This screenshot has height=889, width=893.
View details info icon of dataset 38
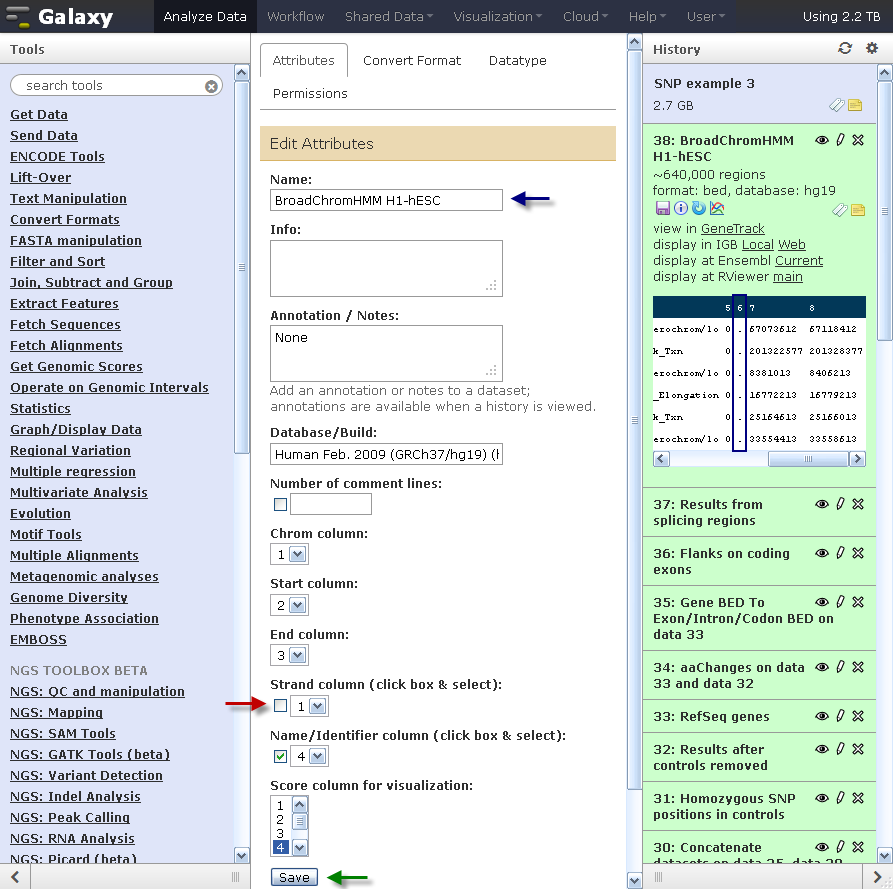point(681,208)
